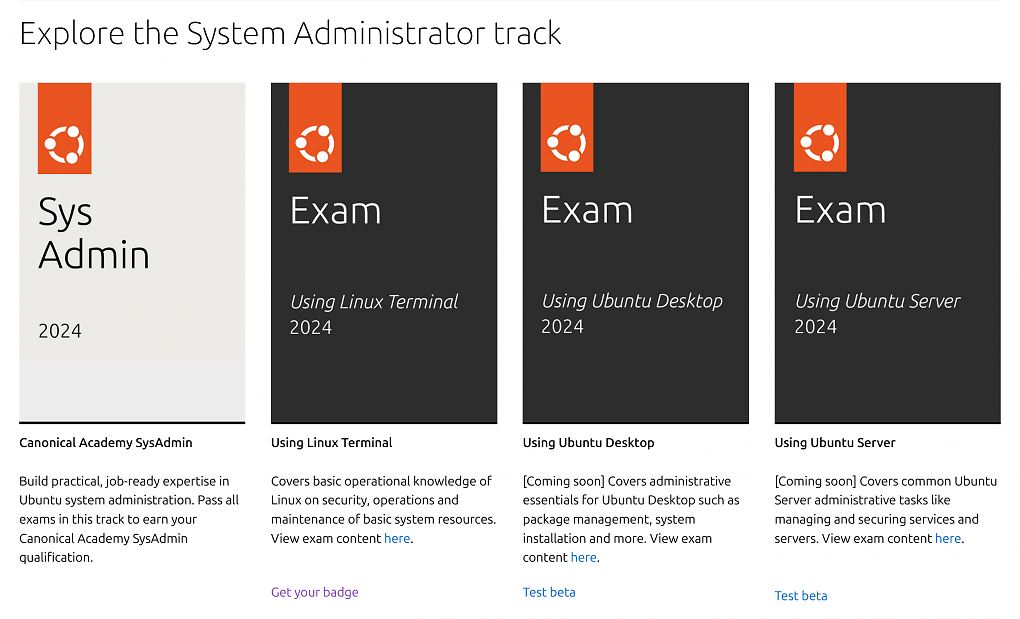Click 'here' link for Linux Terminal exam content

(397, 538)
